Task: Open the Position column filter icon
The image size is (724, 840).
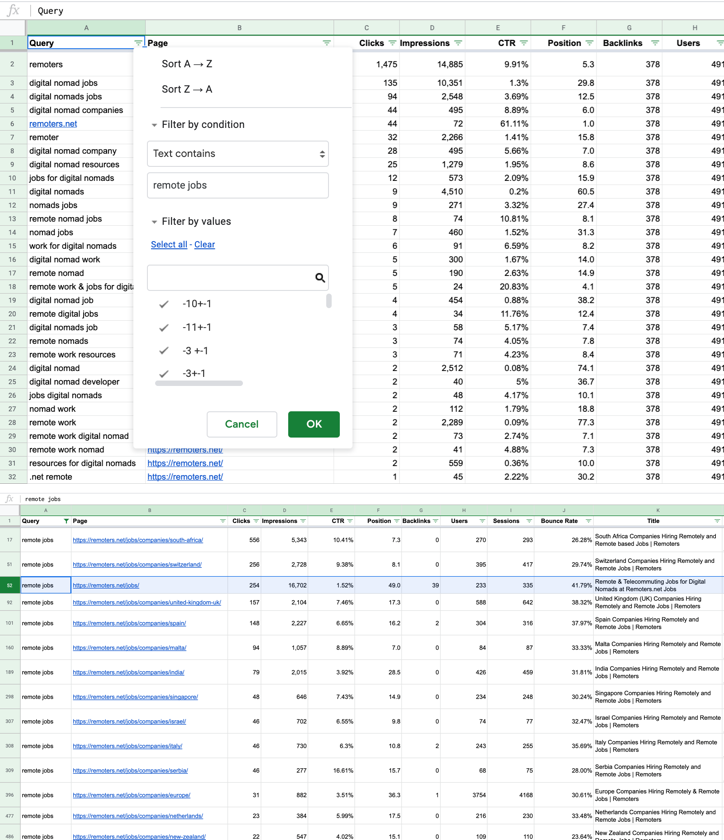Action: (589, 43)
